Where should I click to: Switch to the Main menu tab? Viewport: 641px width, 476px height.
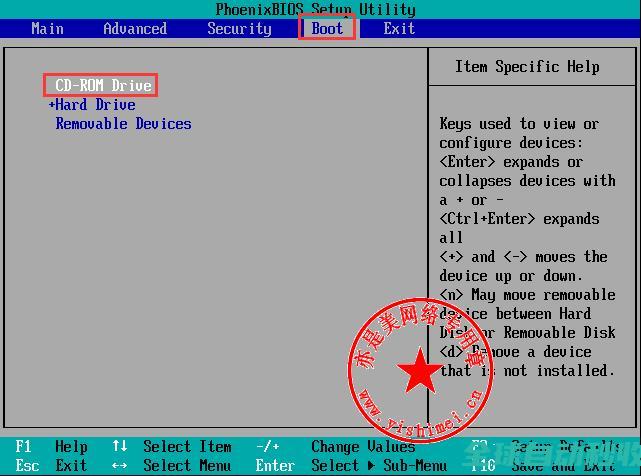coord(47,28)
